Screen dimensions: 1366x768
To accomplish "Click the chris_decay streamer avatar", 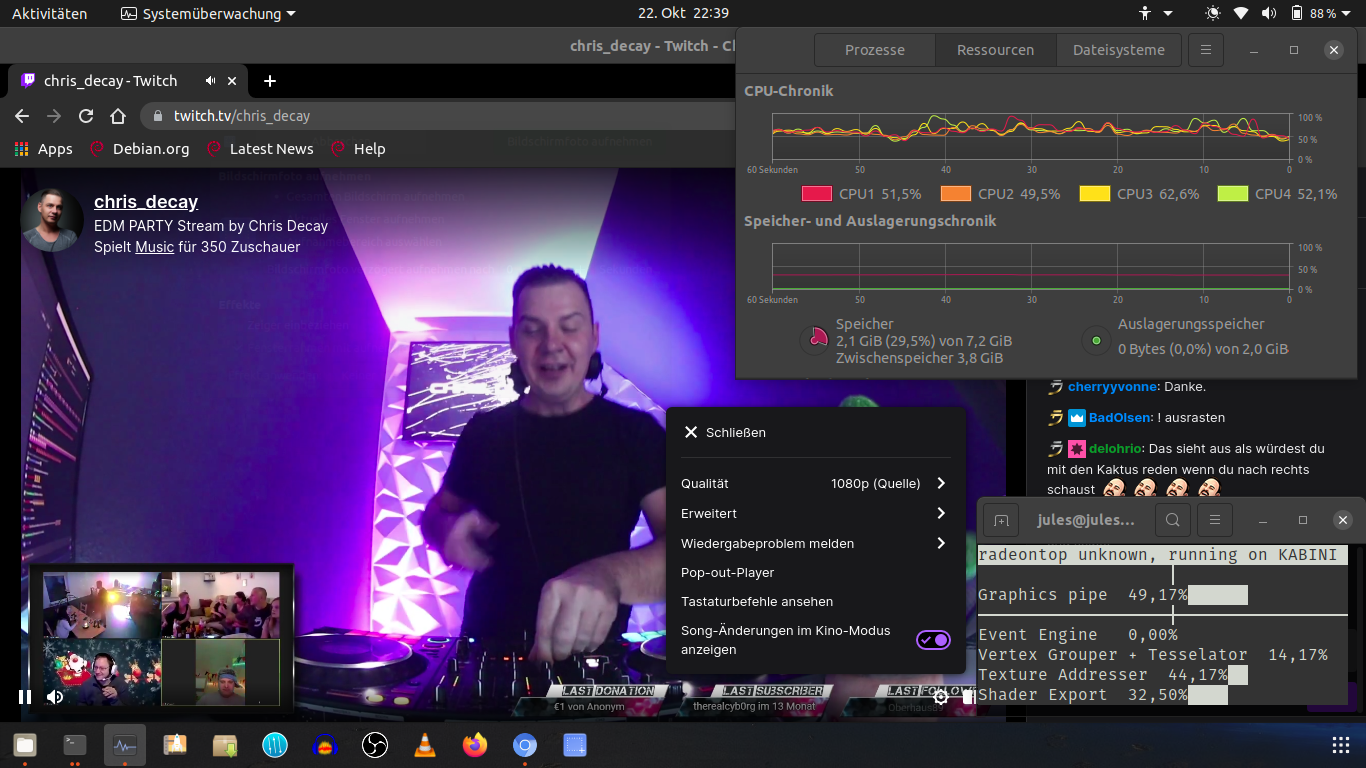I will (52, 220).
